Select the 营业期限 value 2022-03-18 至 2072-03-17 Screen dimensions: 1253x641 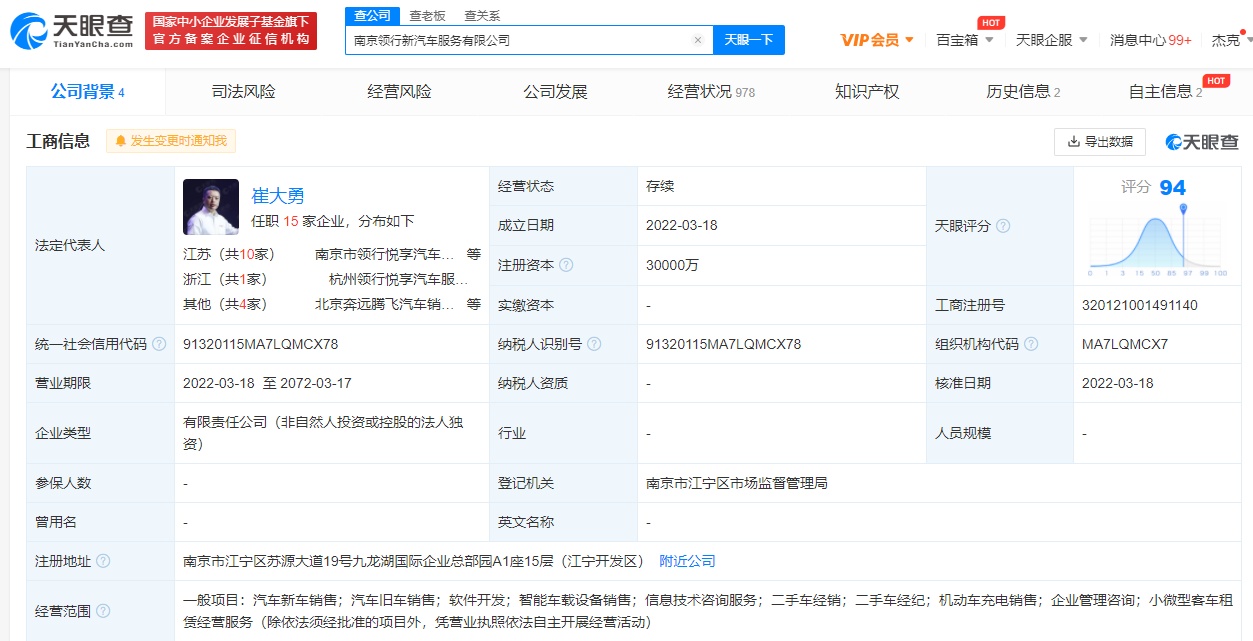[x=267, y=383]
